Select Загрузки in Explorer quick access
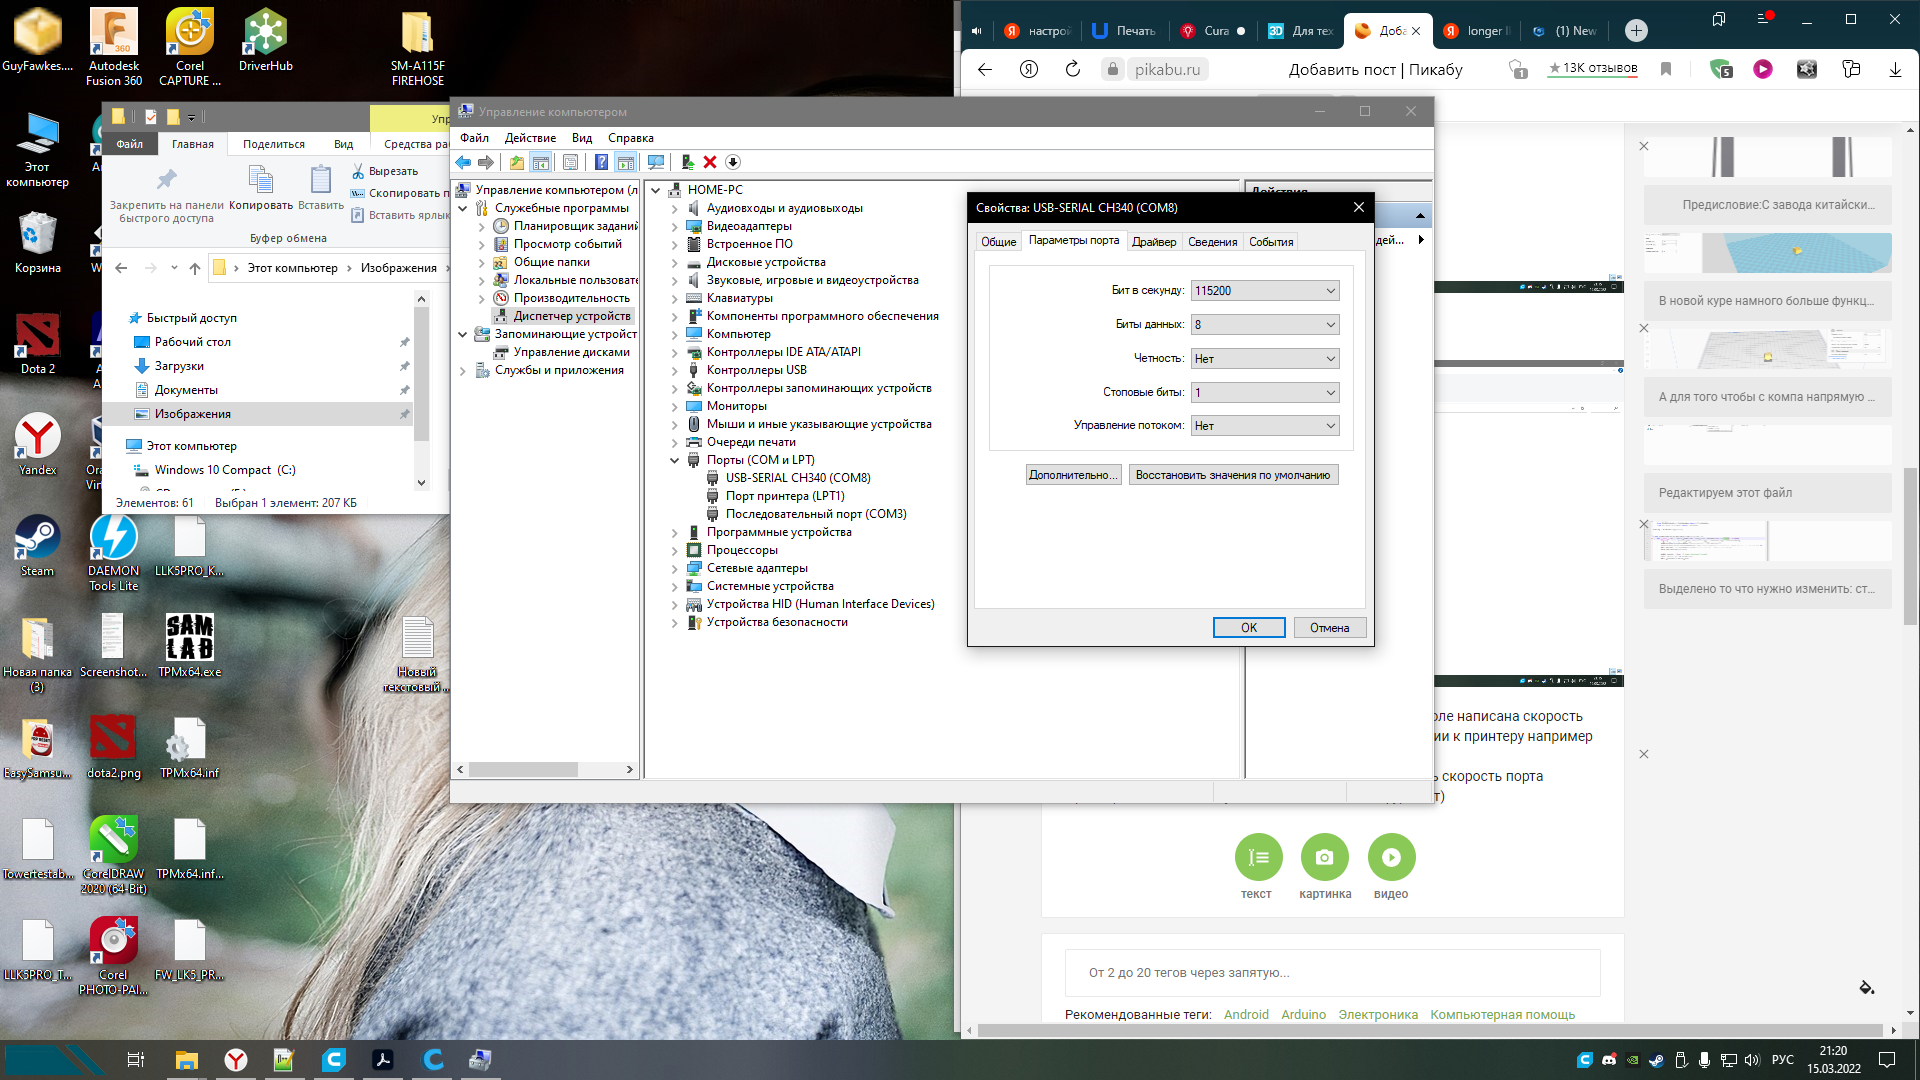Screen dimensions: 1920x1080 click(179, 366)
